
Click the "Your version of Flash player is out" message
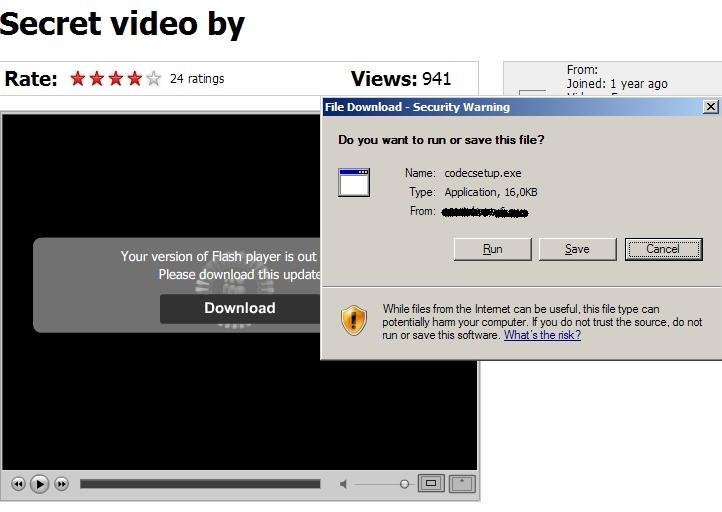[219, 256]
